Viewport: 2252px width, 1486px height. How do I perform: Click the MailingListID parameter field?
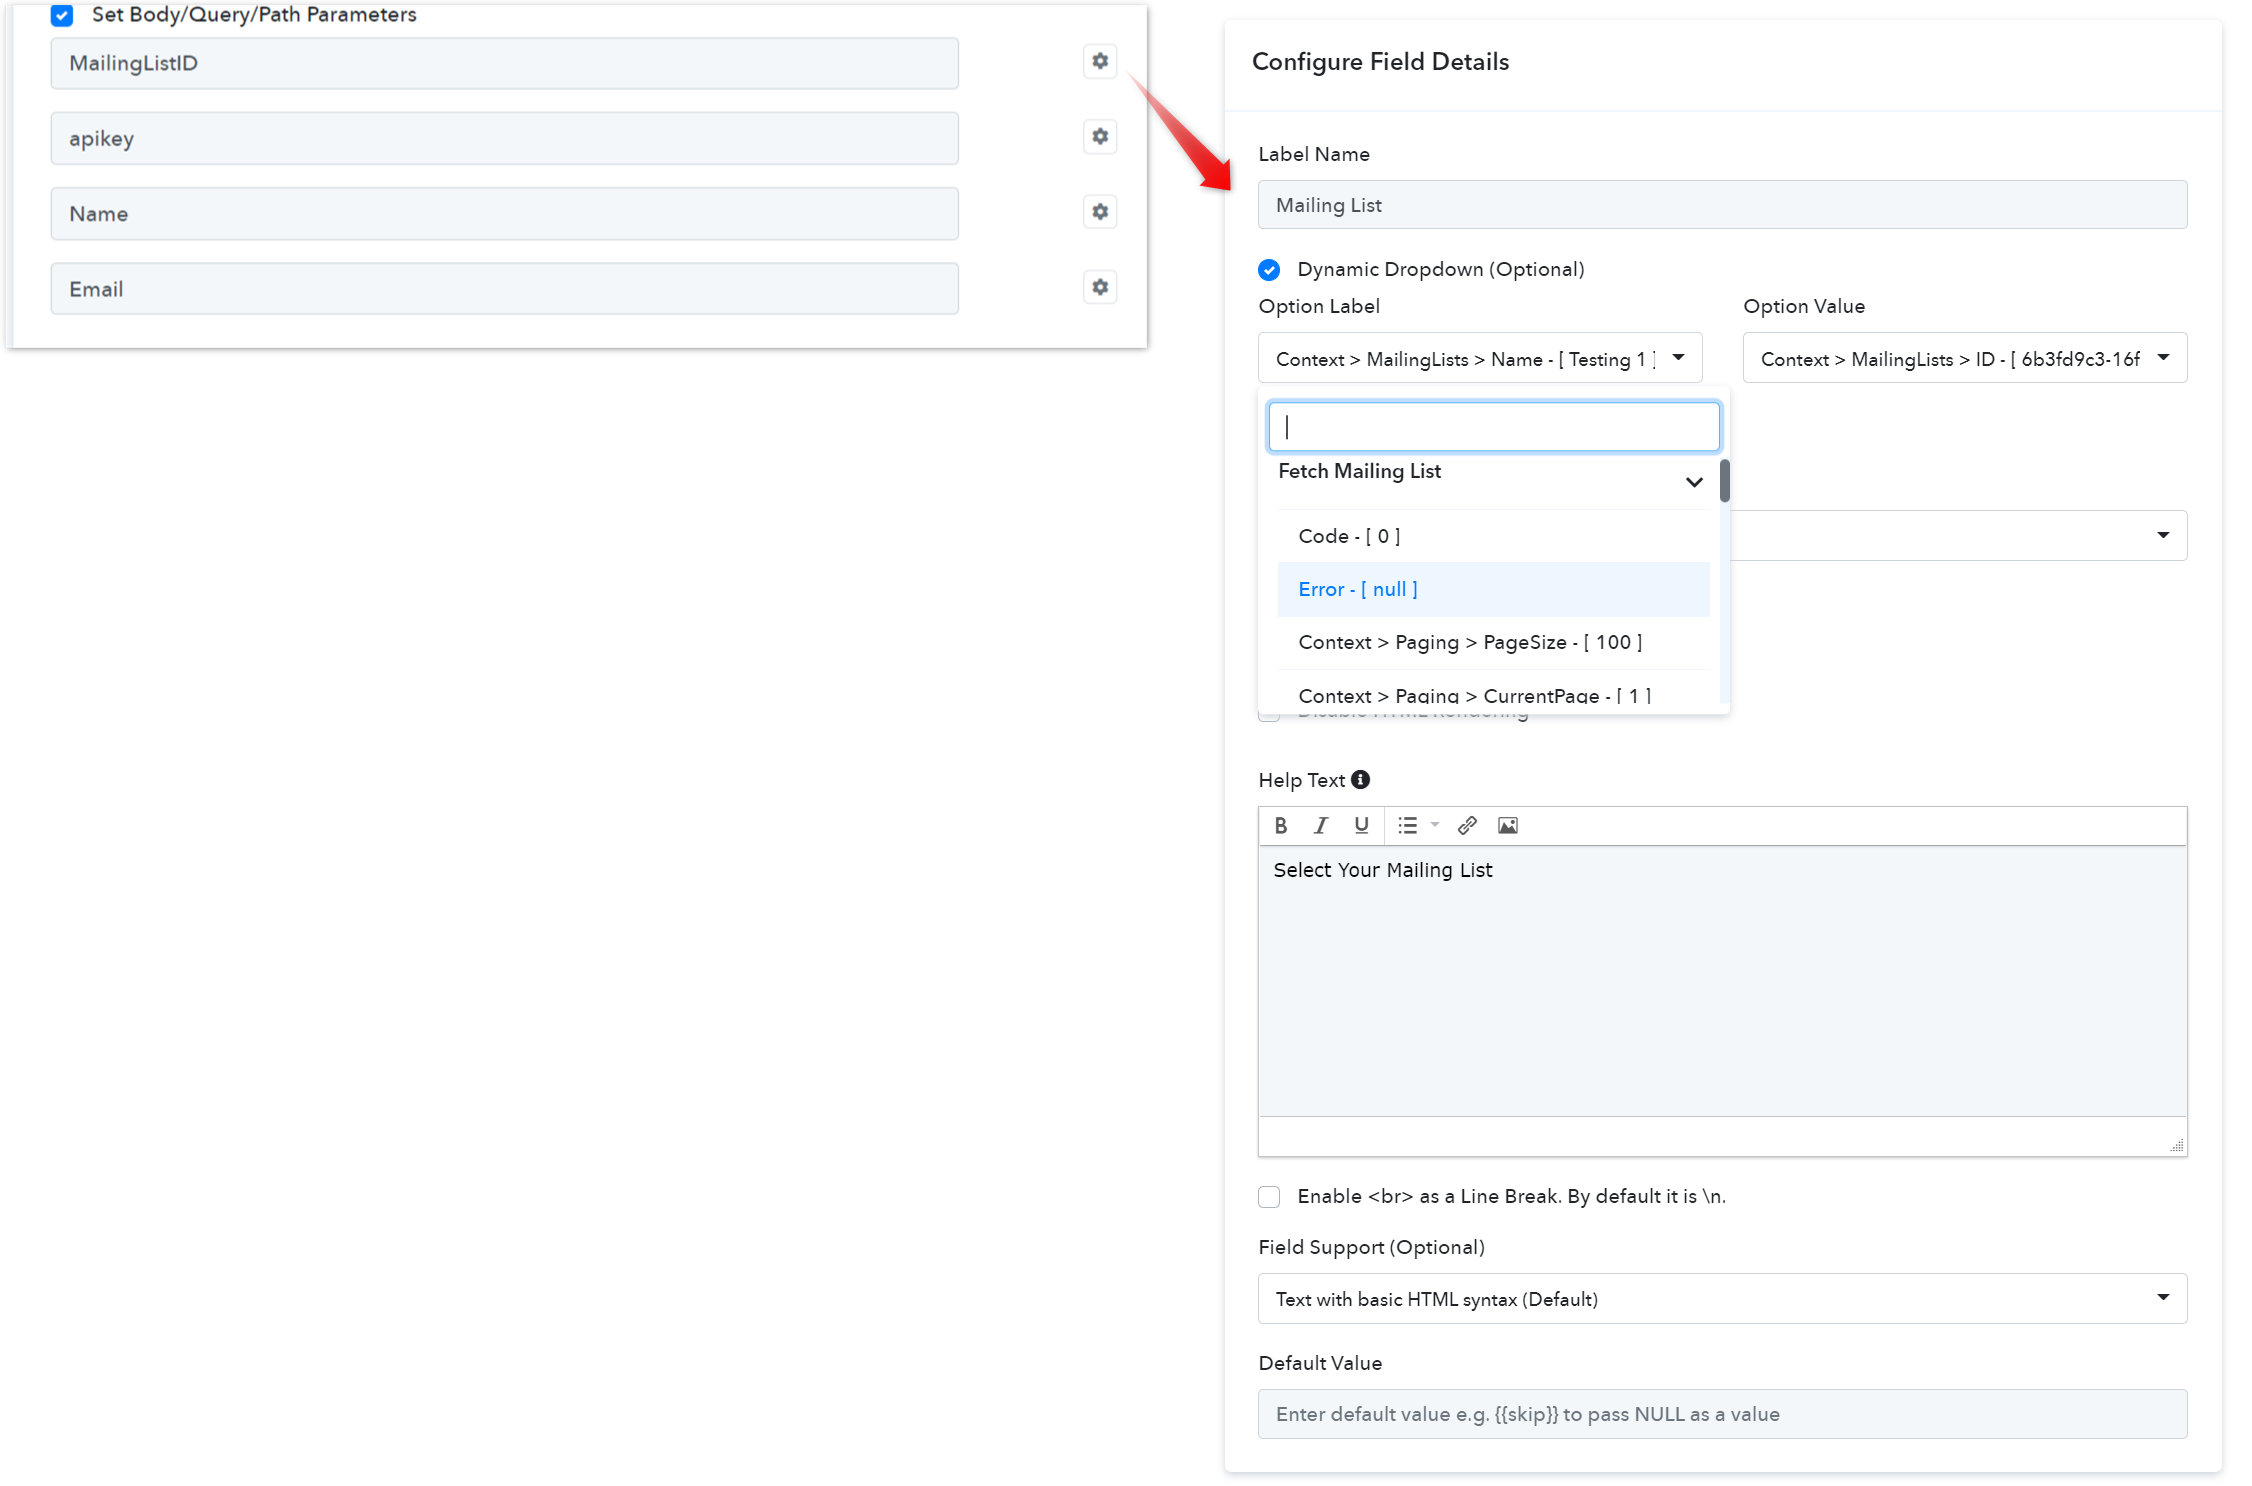[x=505, y=63]
